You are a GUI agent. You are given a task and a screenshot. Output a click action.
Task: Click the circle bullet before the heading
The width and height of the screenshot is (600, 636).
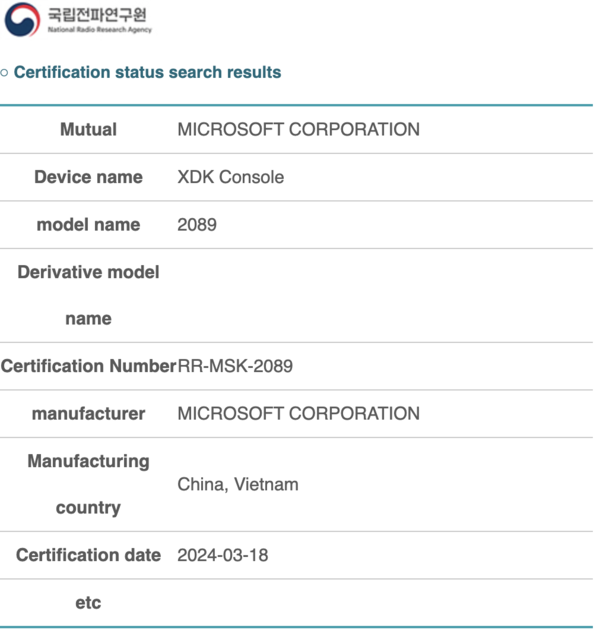coord(4,73)
